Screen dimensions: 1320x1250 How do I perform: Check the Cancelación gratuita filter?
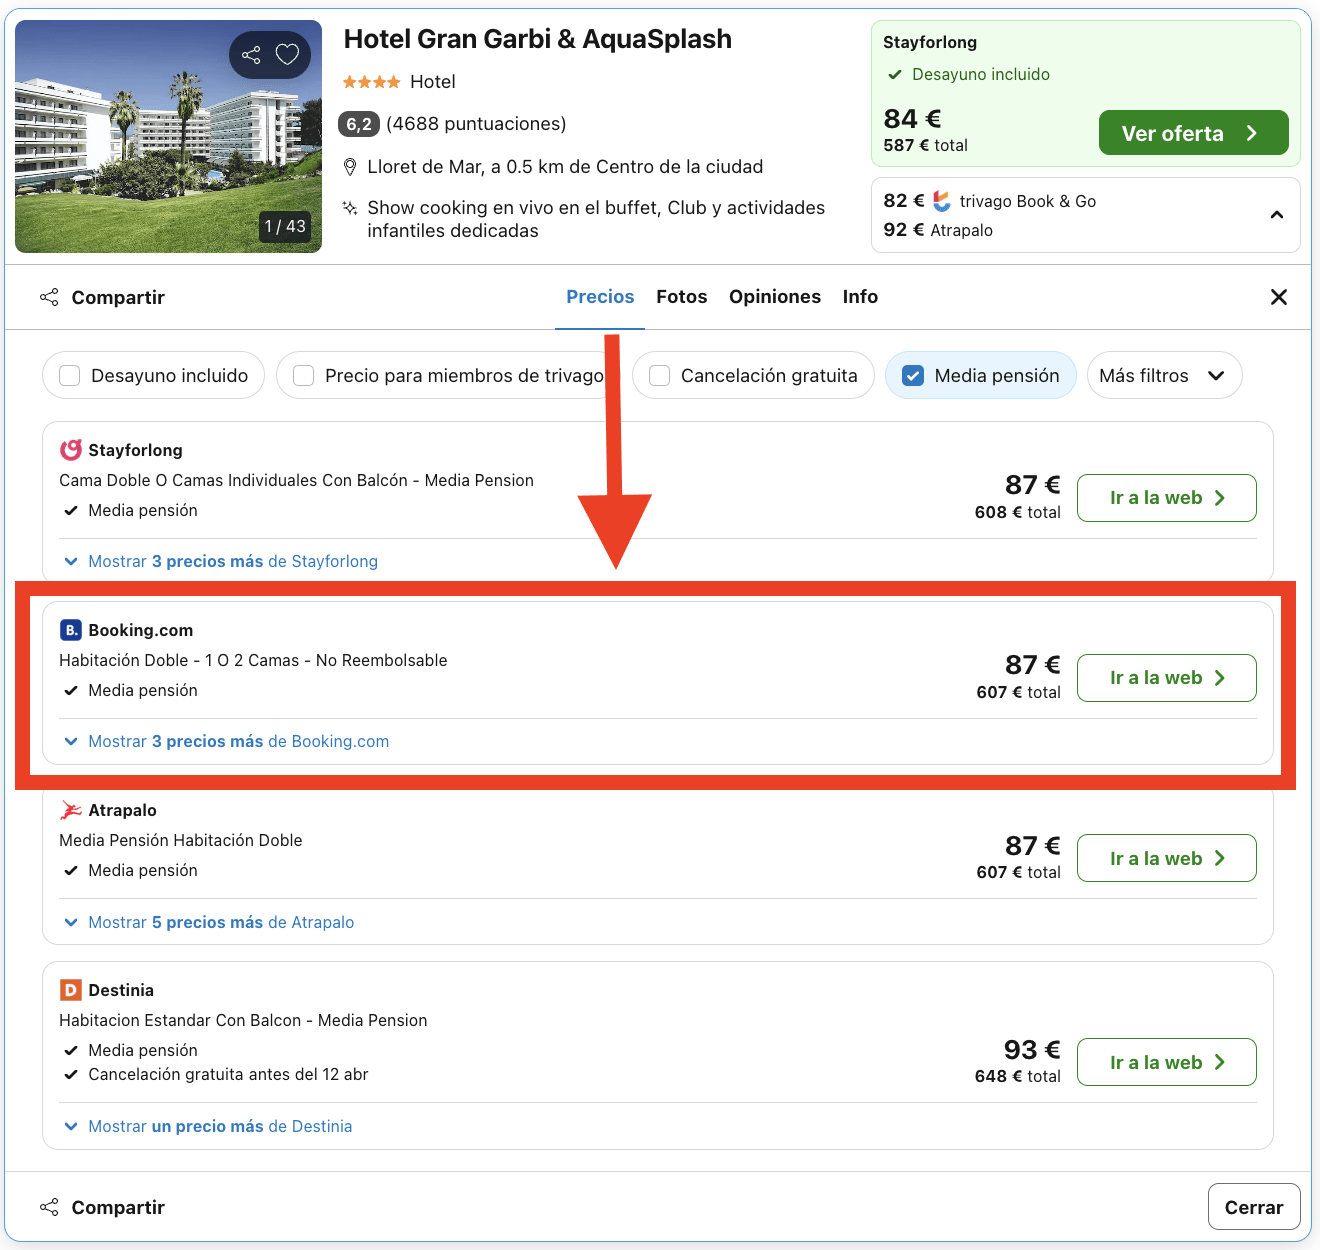[660, 376]
